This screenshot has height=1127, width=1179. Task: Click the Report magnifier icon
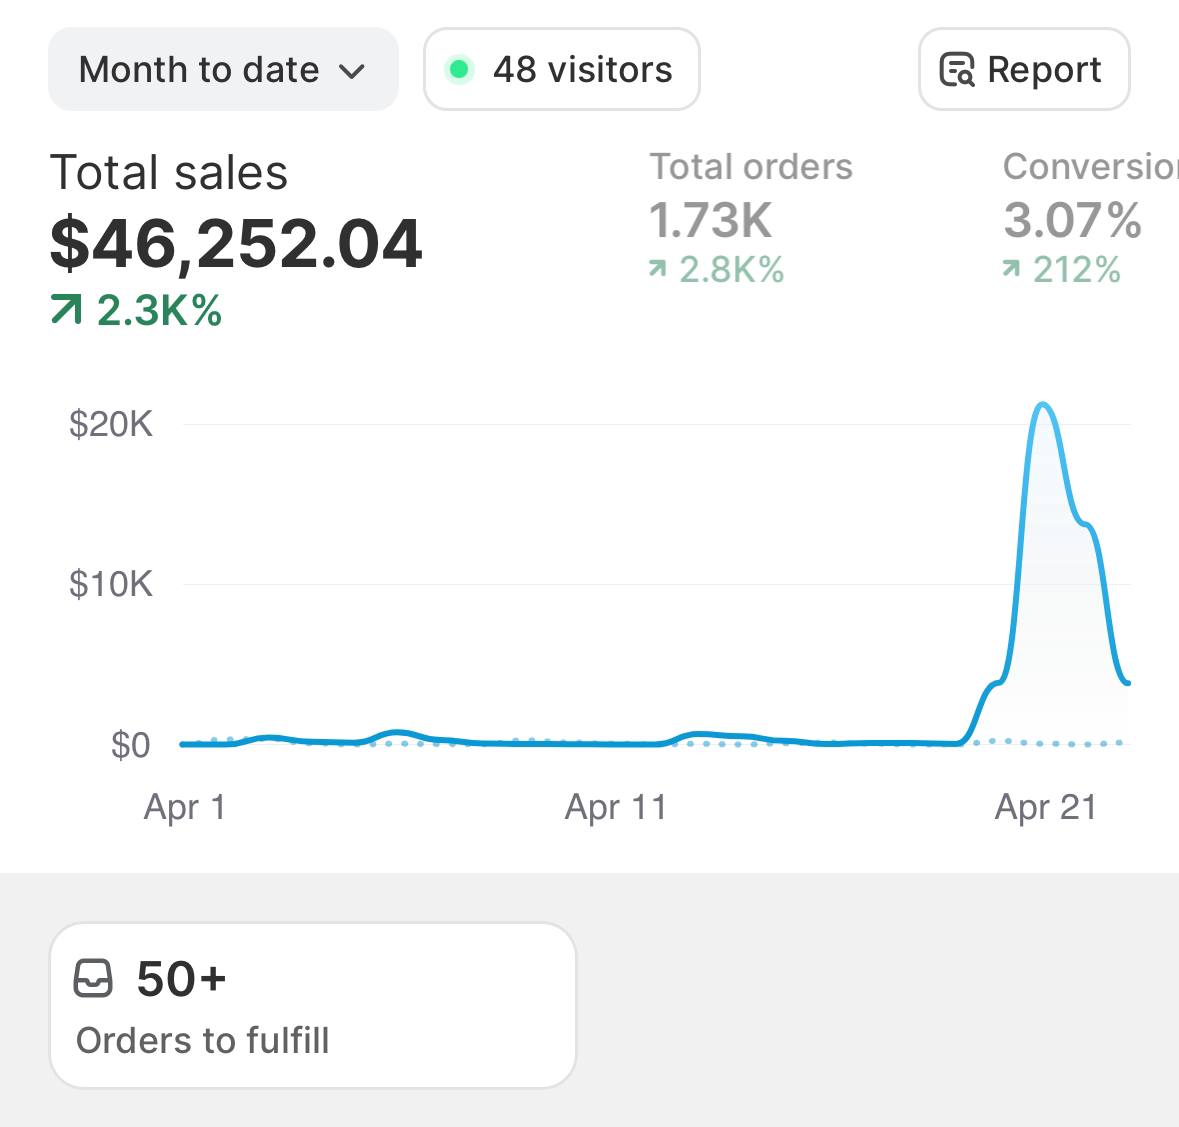click(957, 70)
